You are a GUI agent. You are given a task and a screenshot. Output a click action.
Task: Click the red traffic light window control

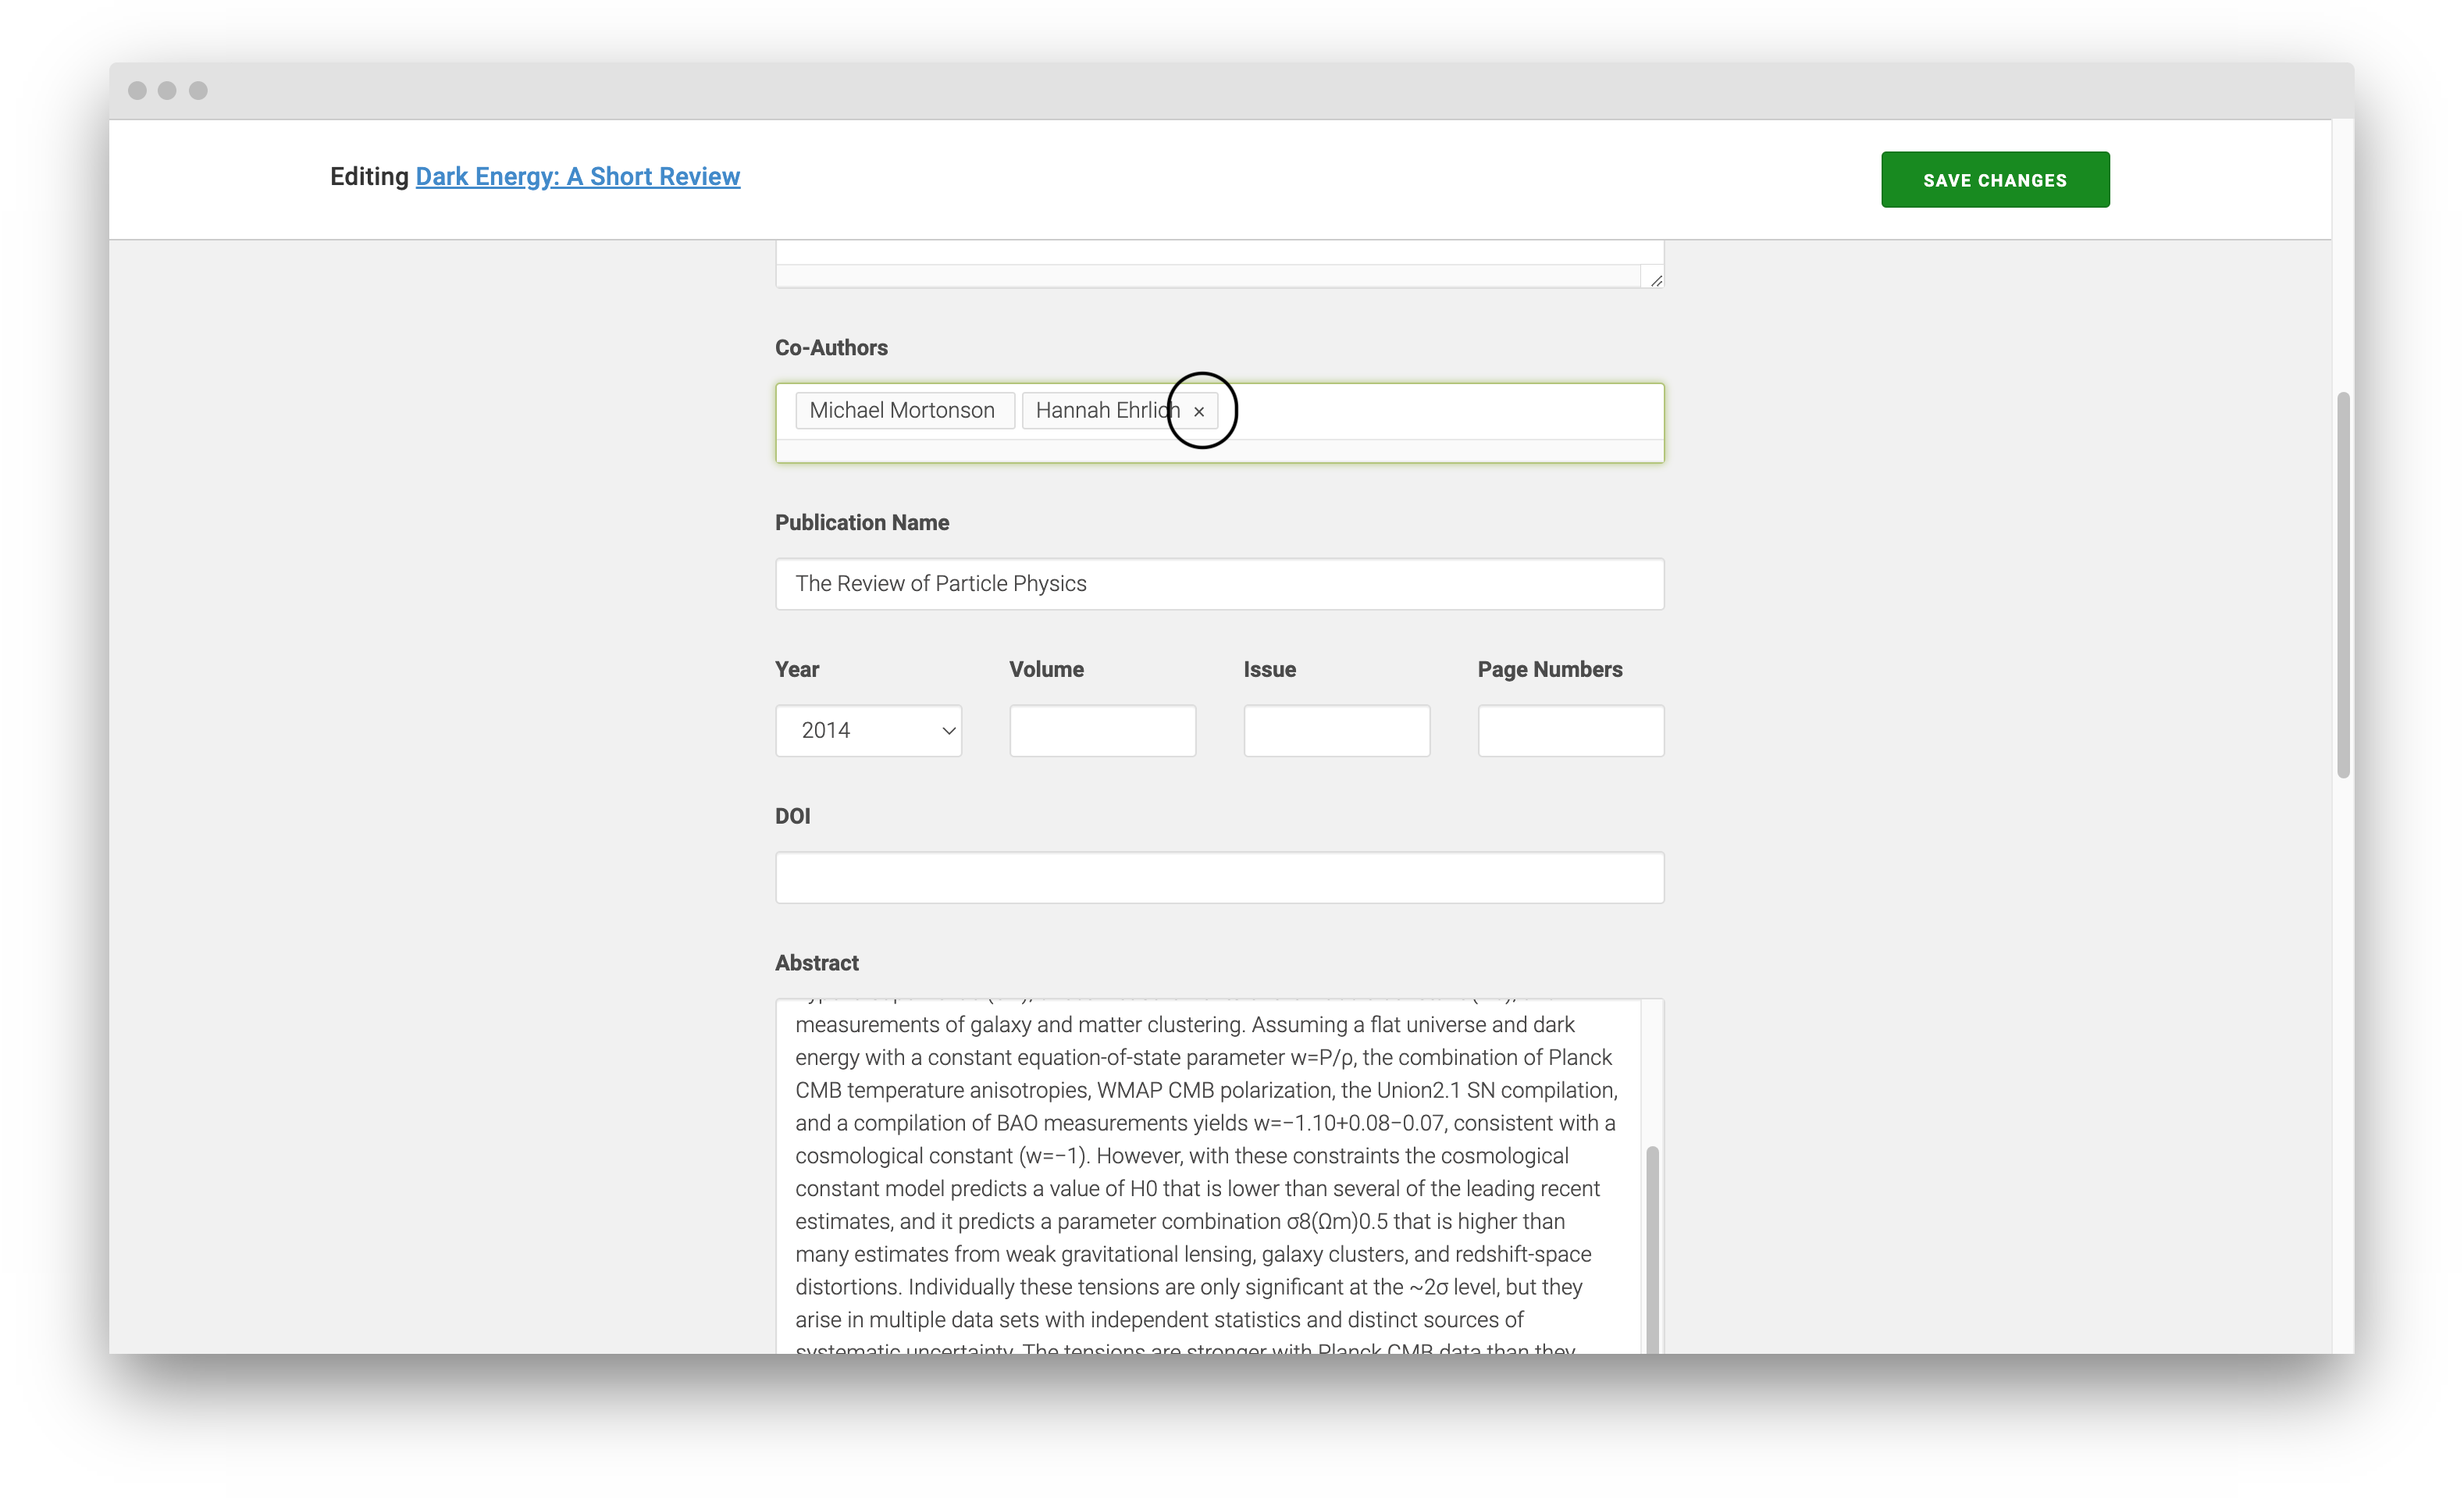(x=137, y=90)
